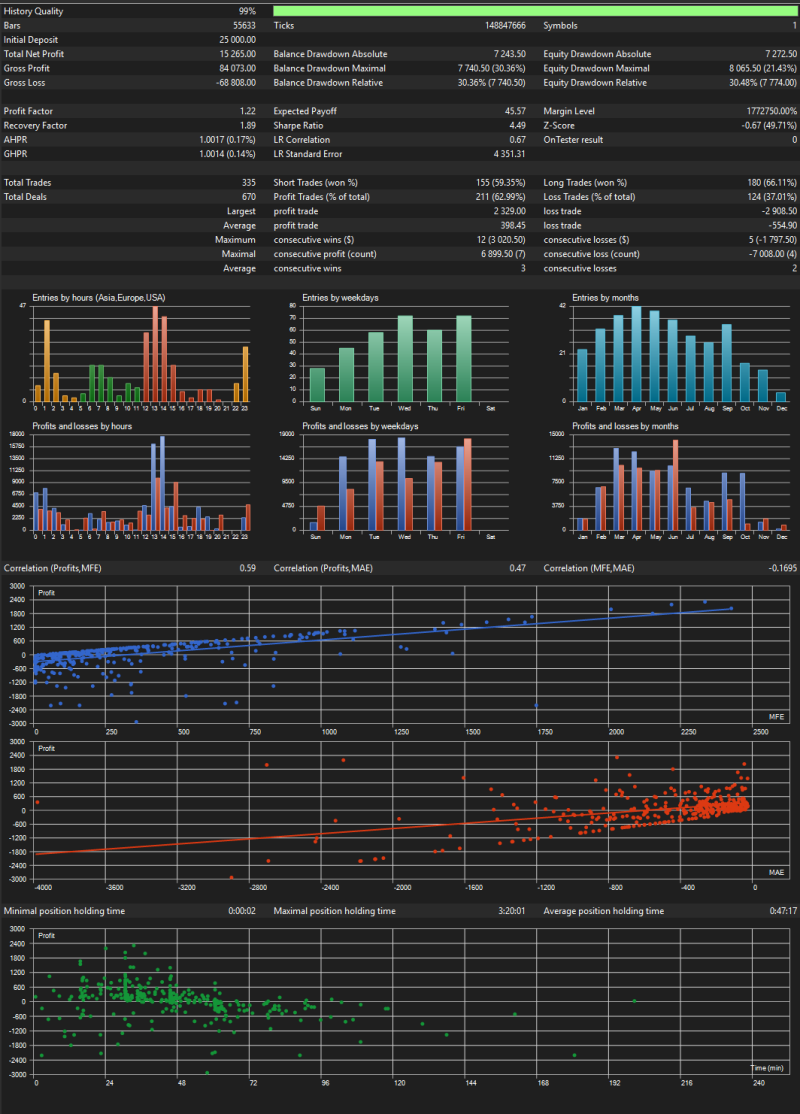Select the Profit Factor value 1.22
Screen dimensions: 800x1114
click(248, 111)
